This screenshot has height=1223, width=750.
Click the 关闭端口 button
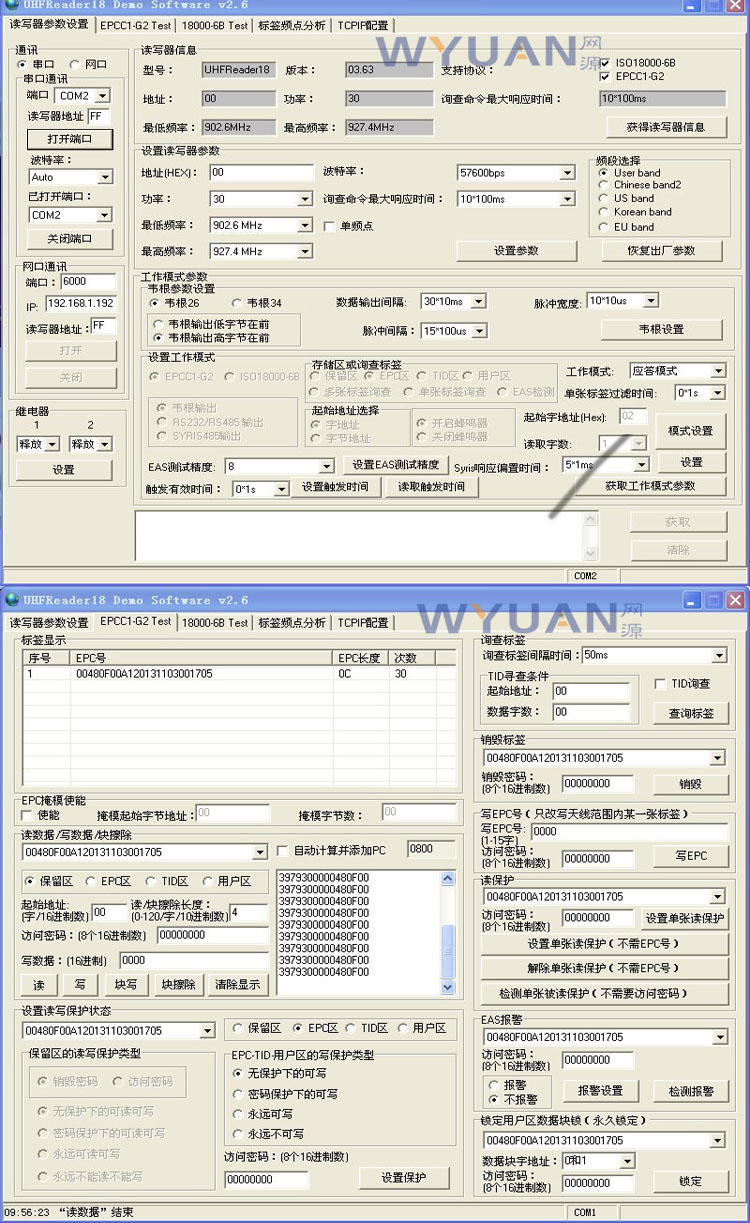tap(68, 239)
